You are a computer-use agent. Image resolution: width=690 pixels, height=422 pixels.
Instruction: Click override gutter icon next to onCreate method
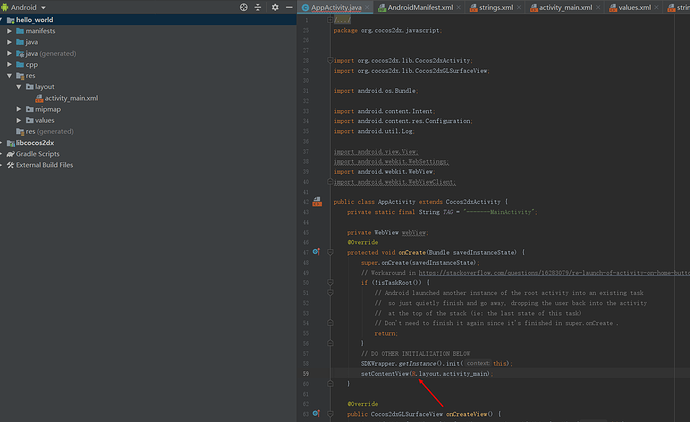[316, 253]
